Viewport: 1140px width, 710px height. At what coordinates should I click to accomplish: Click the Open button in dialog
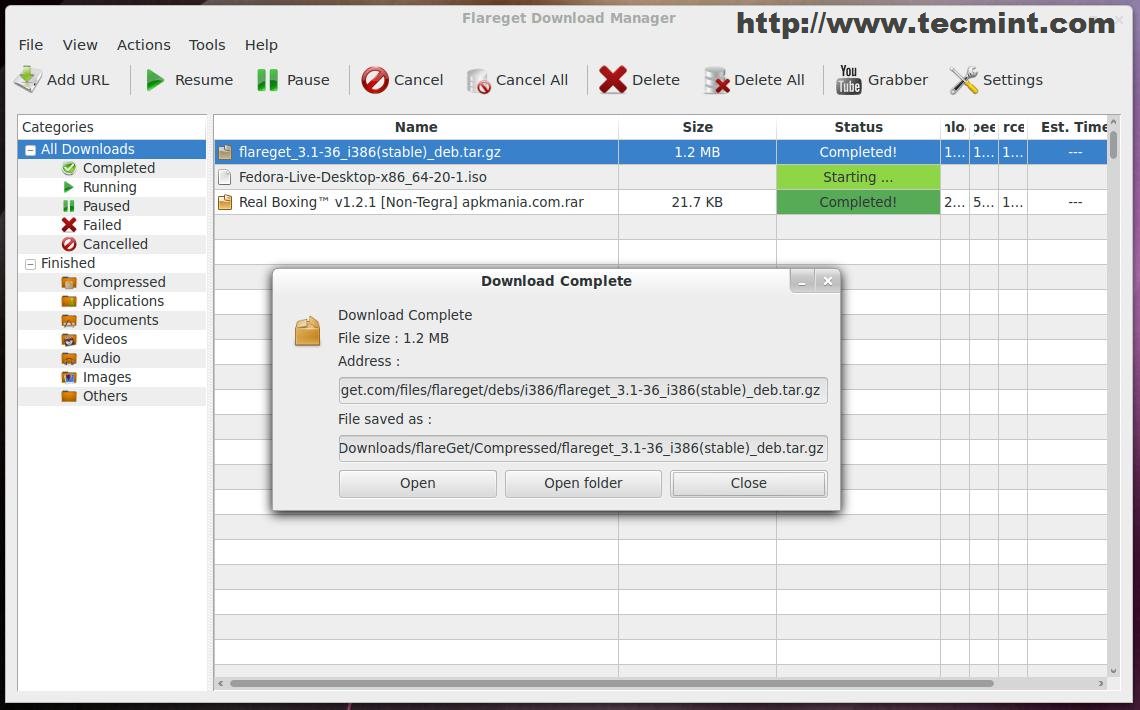(x=418, y=483)
